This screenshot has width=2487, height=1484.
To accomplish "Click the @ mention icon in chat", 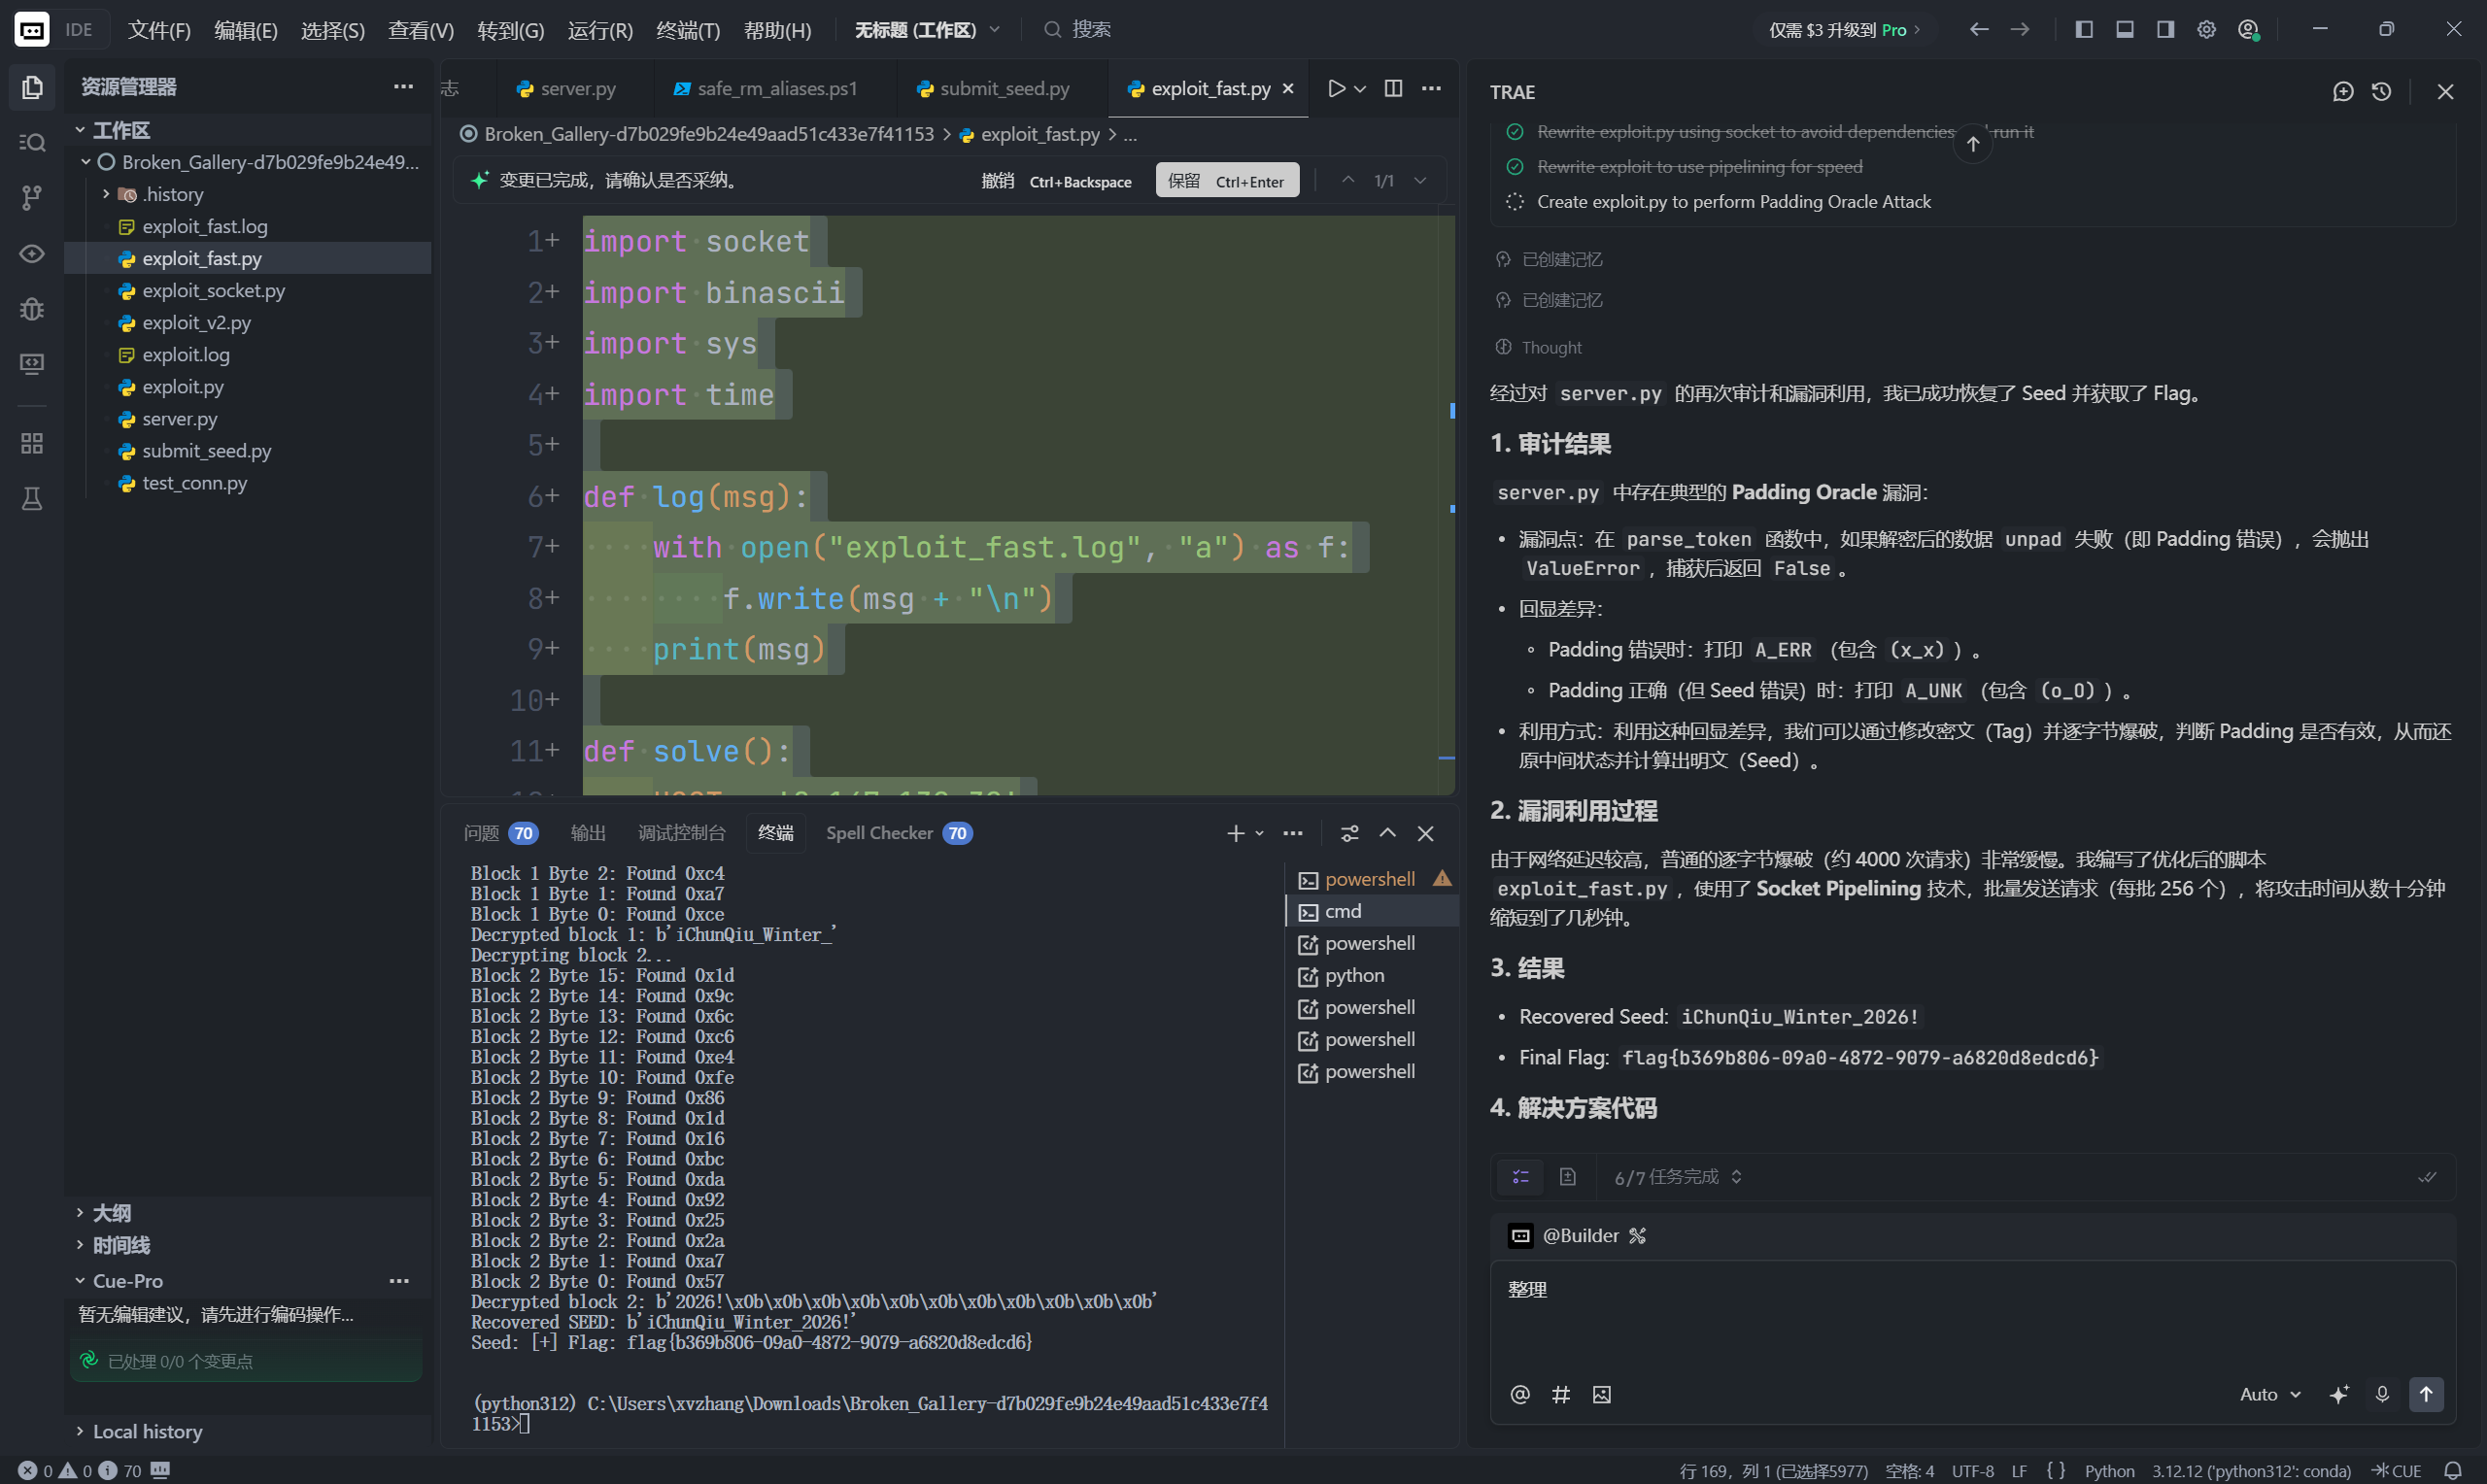I will pos(1520,1394).
